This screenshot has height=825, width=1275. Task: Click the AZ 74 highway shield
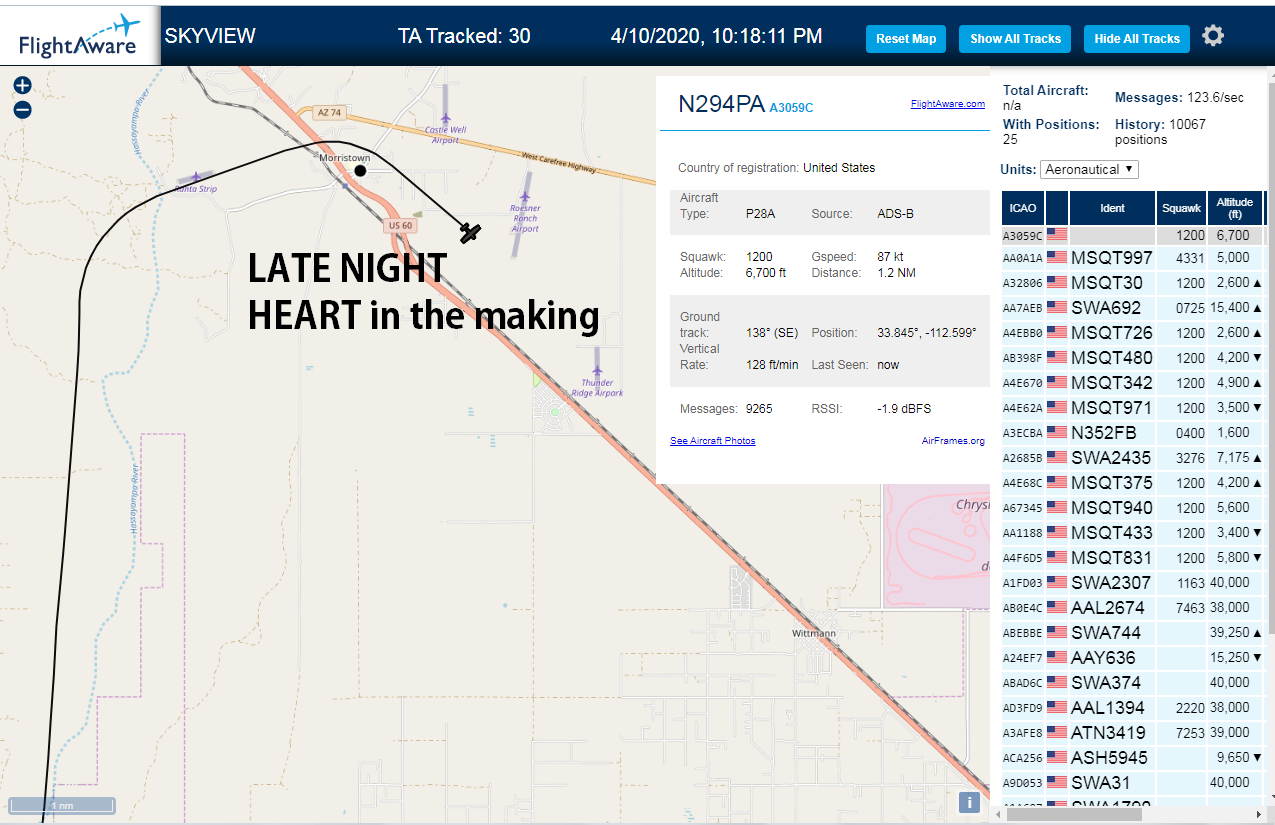[329, 113]
